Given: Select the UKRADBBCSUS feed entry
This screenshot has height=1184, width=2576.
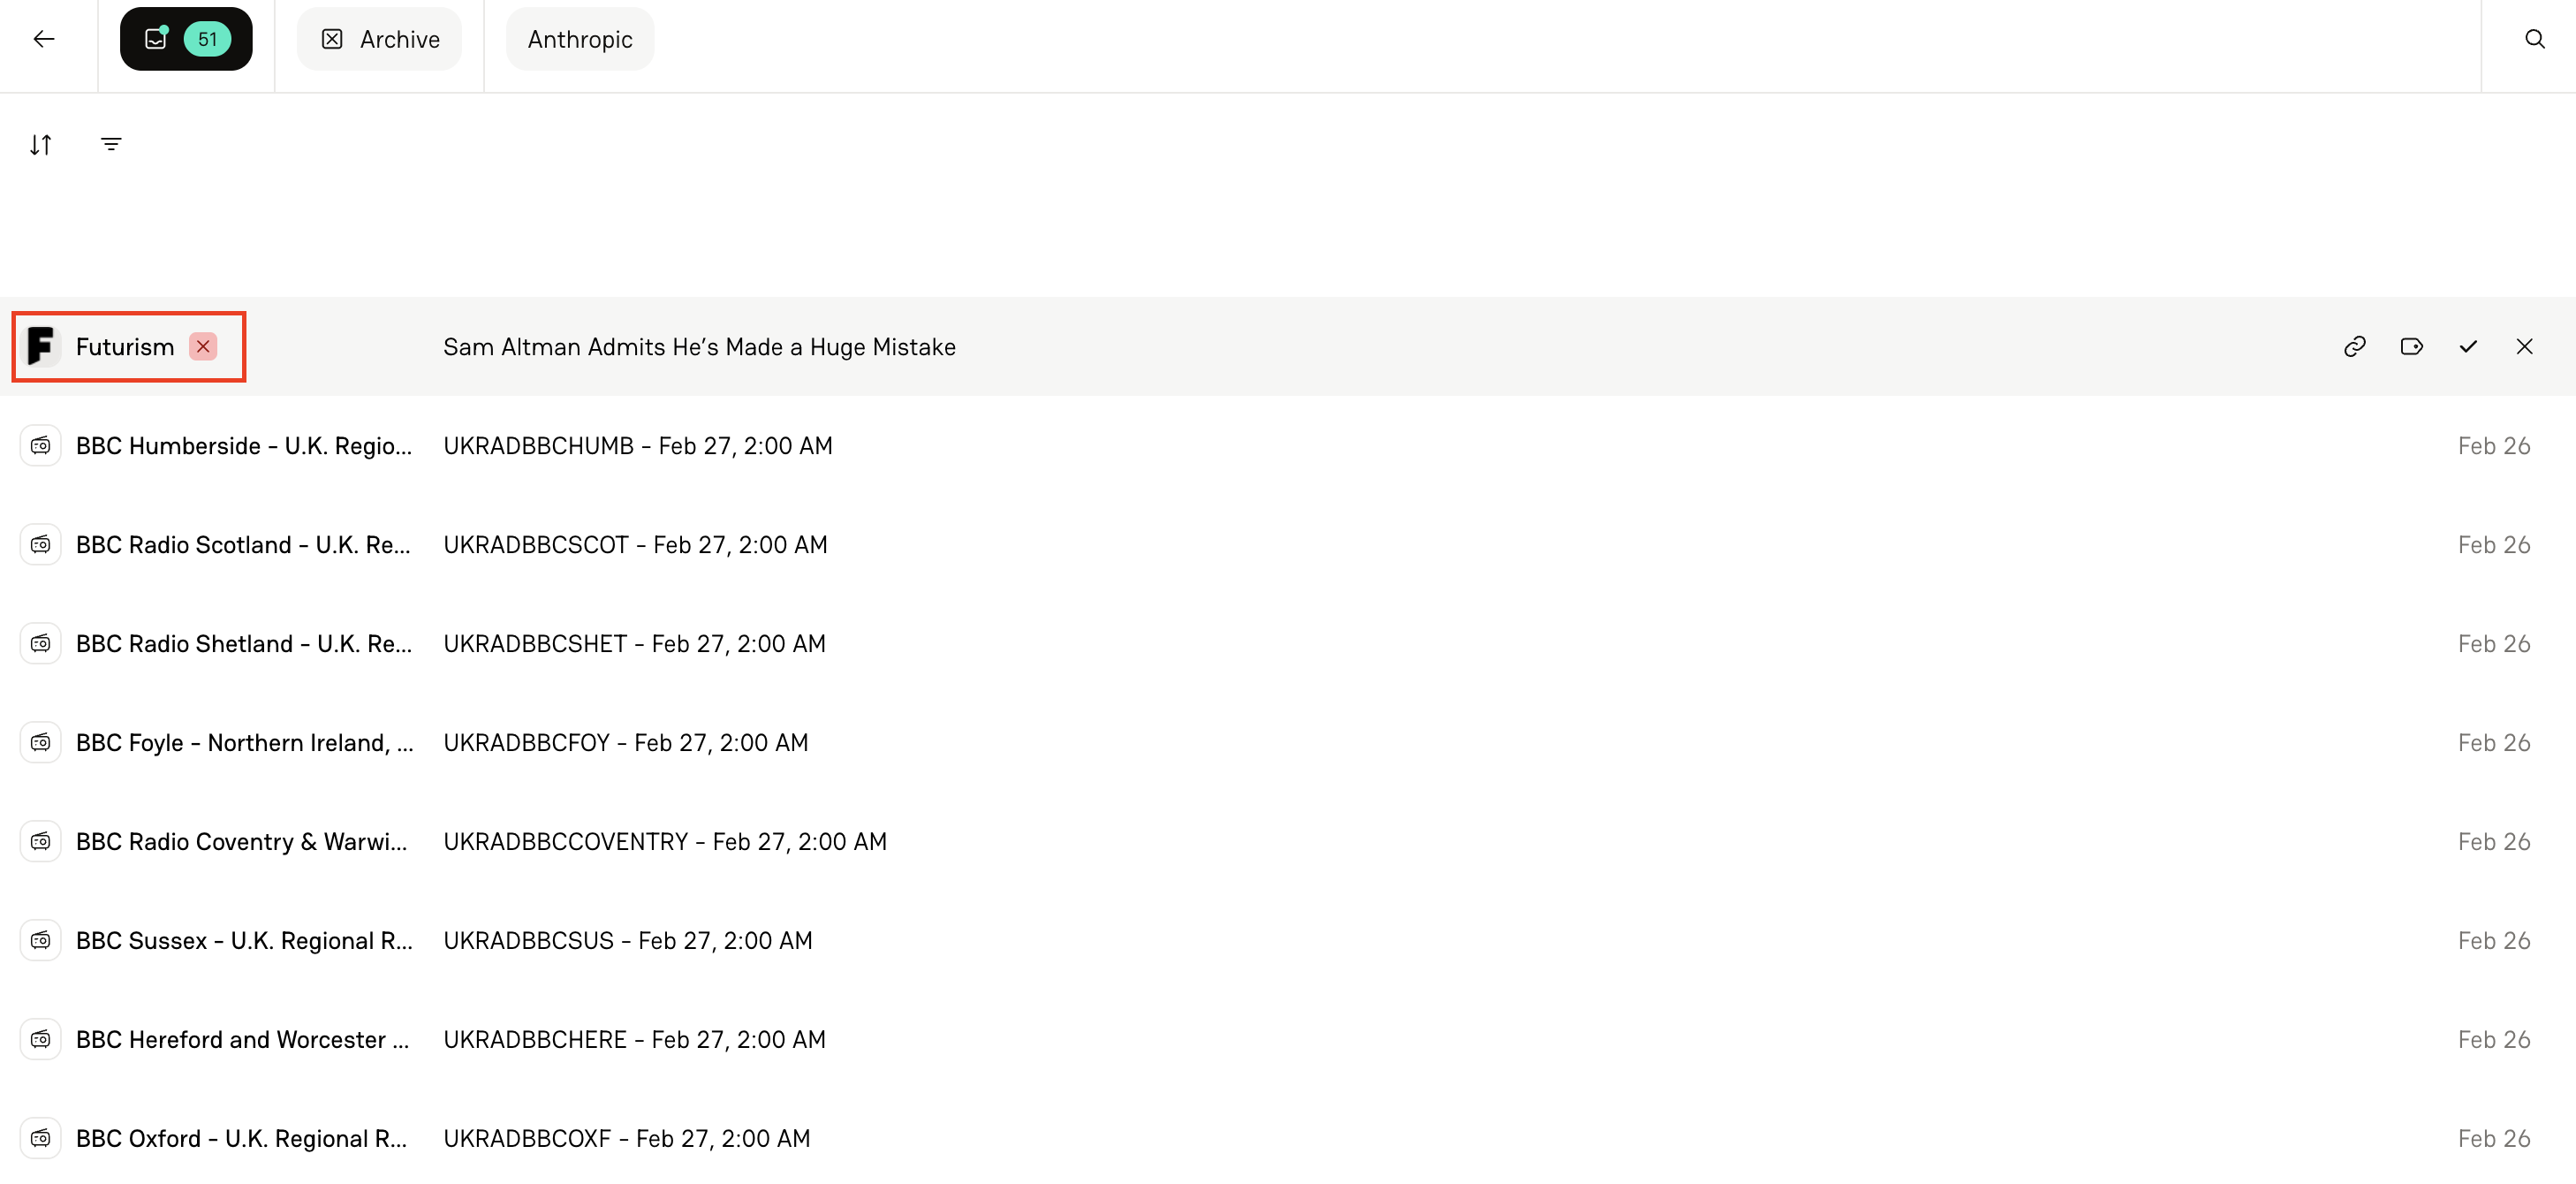Looking at the screenshot, I should coord(628,940).
